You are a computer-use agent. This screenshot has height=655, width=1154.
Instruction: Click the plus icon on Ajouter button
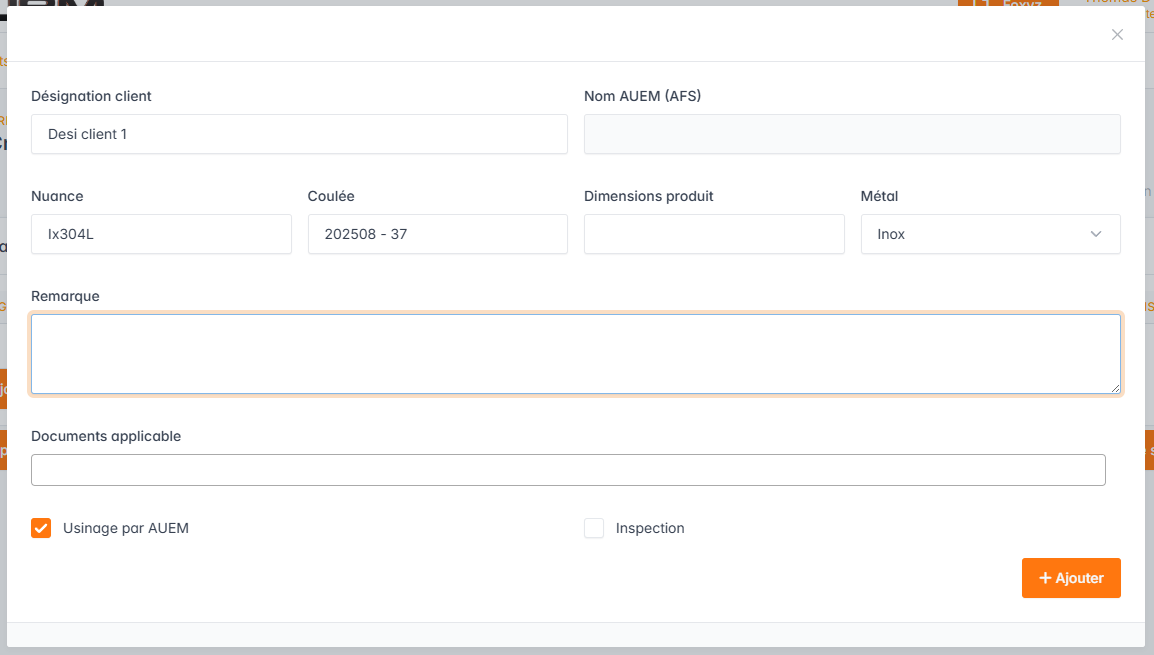point(1045,578)
